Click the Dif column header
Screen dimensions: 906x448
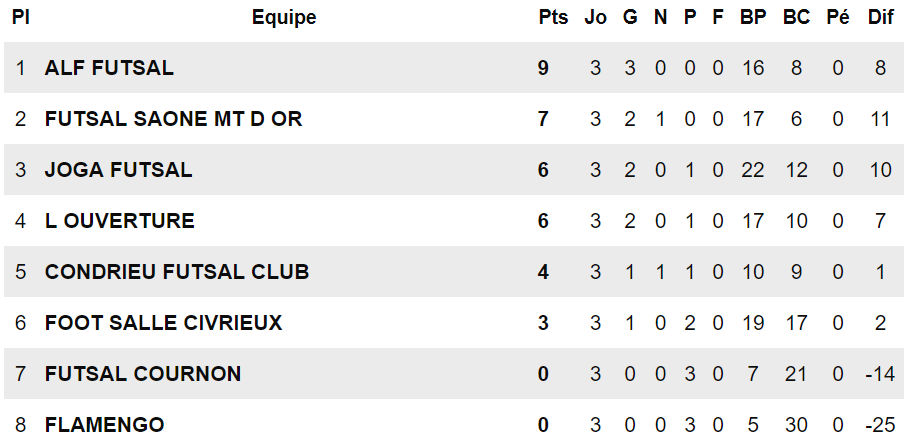[880, 17]
